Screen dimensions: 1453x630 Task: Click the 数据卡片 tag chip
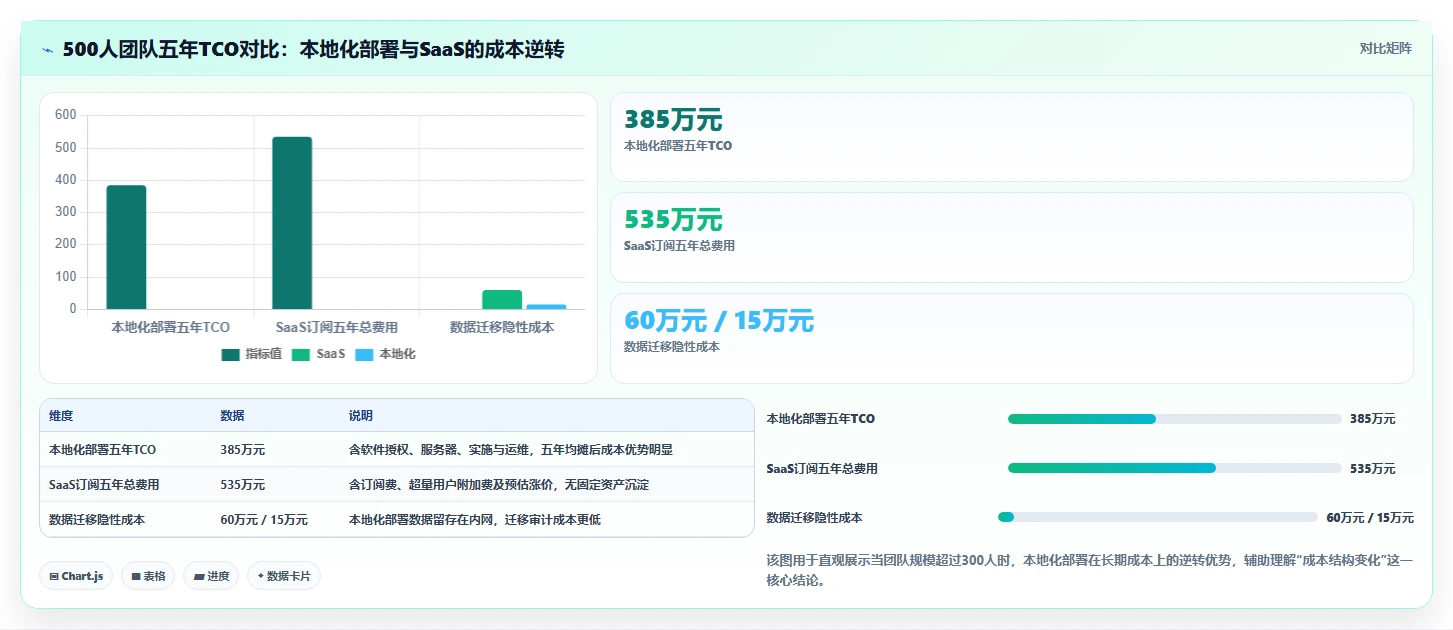point(284,576)
